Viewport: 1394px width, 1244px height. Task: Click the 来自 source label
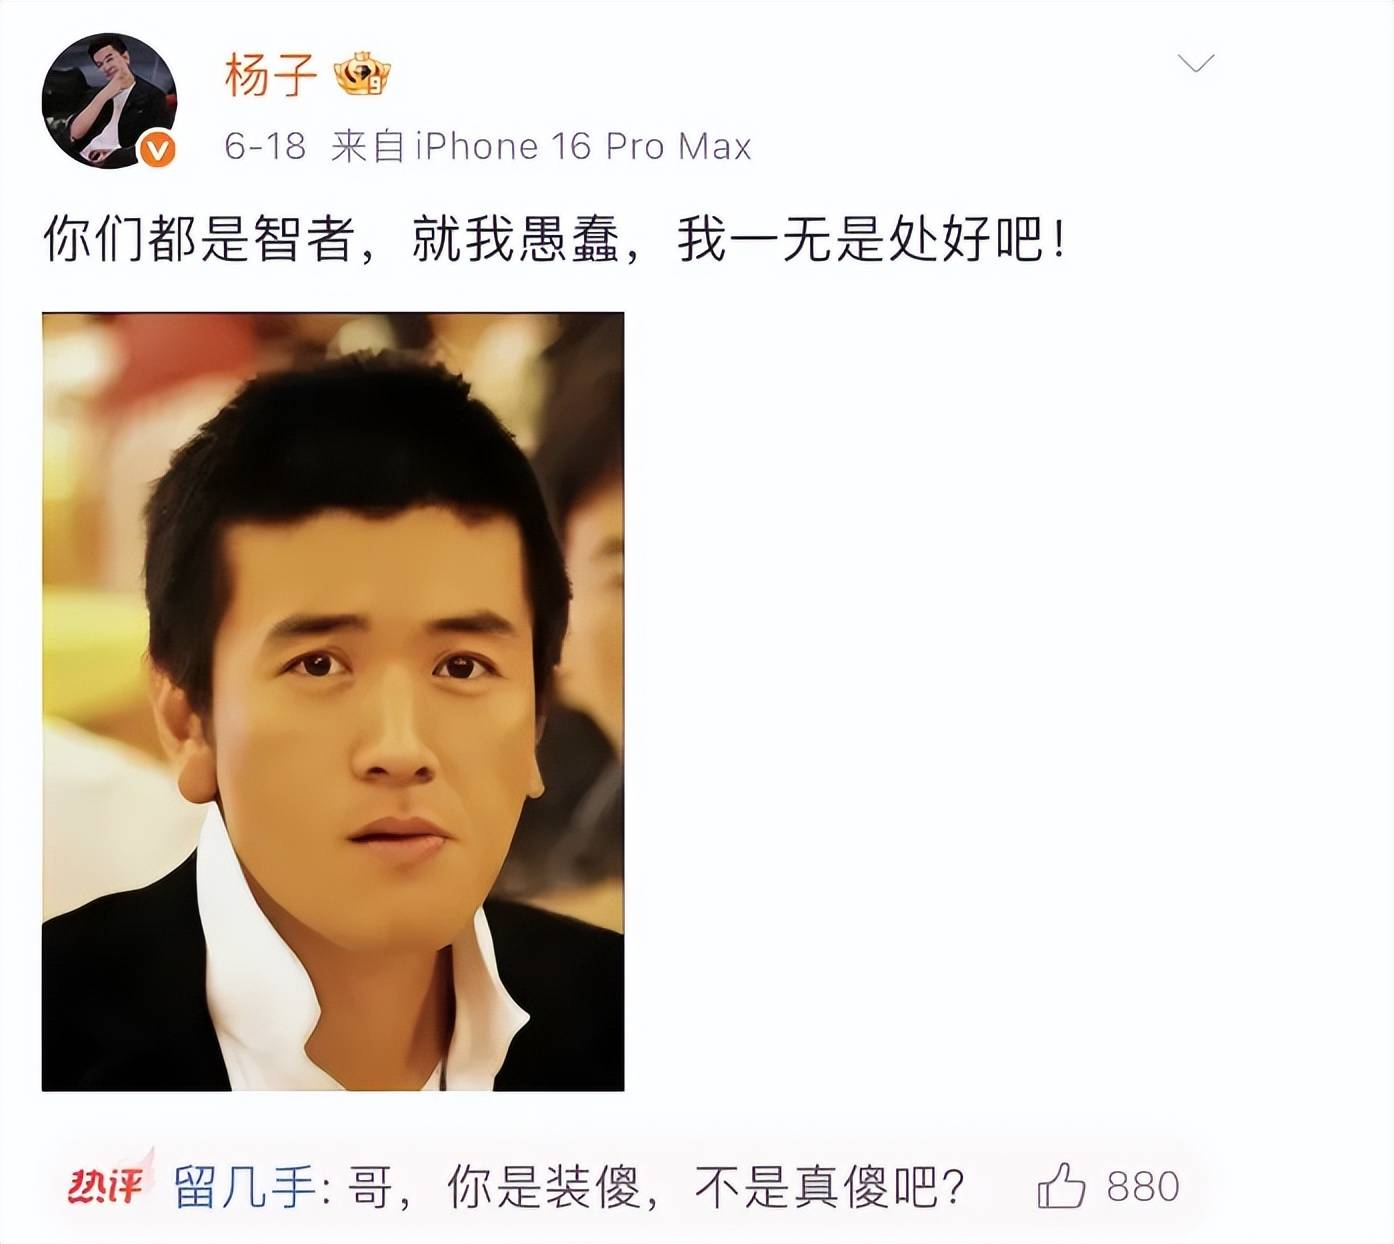[368, 147]
